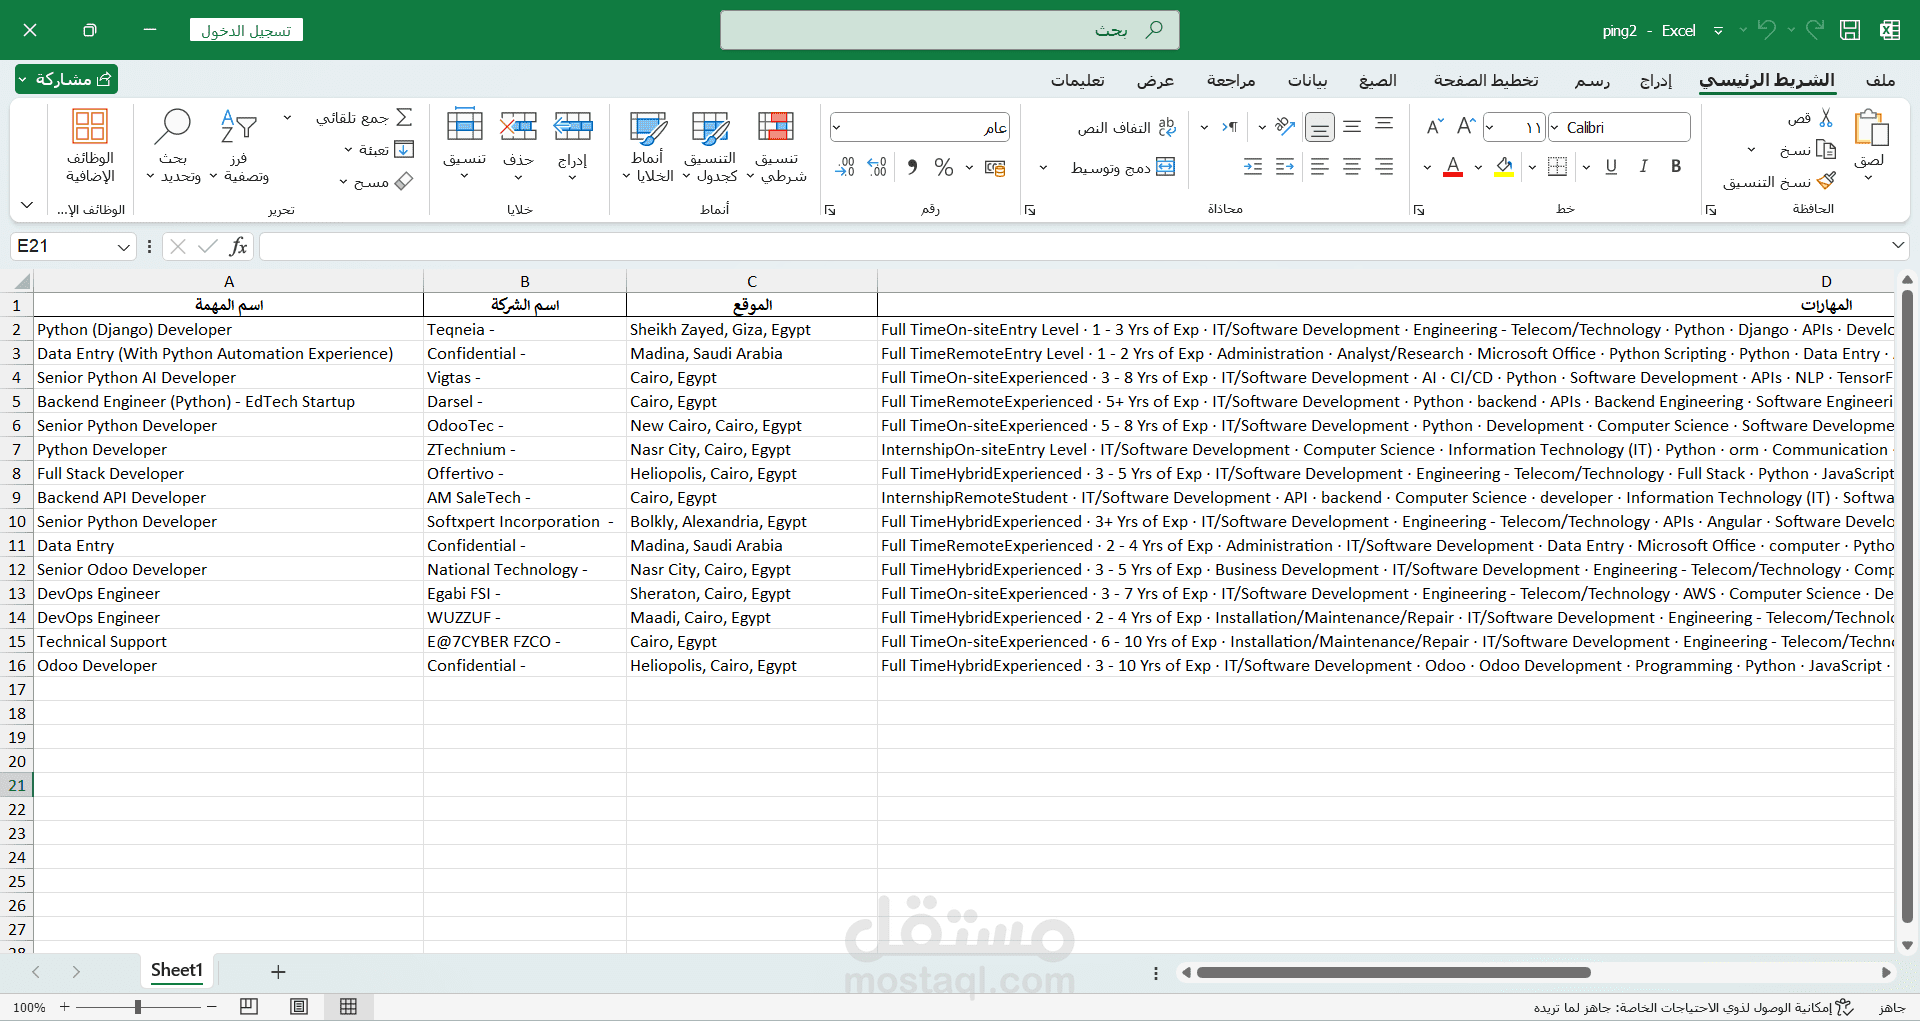Click the Save icon in title bar

click(1850, 30)
